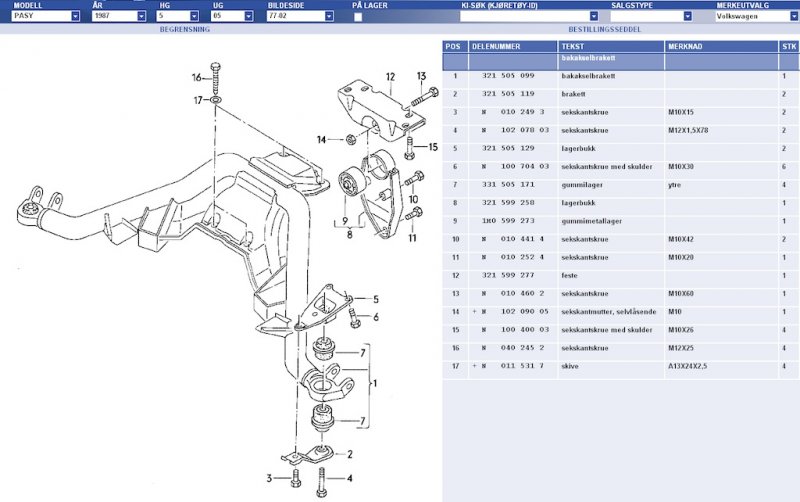
Task: Click callout number 12 in the diagram
Action: coord(391,76)
